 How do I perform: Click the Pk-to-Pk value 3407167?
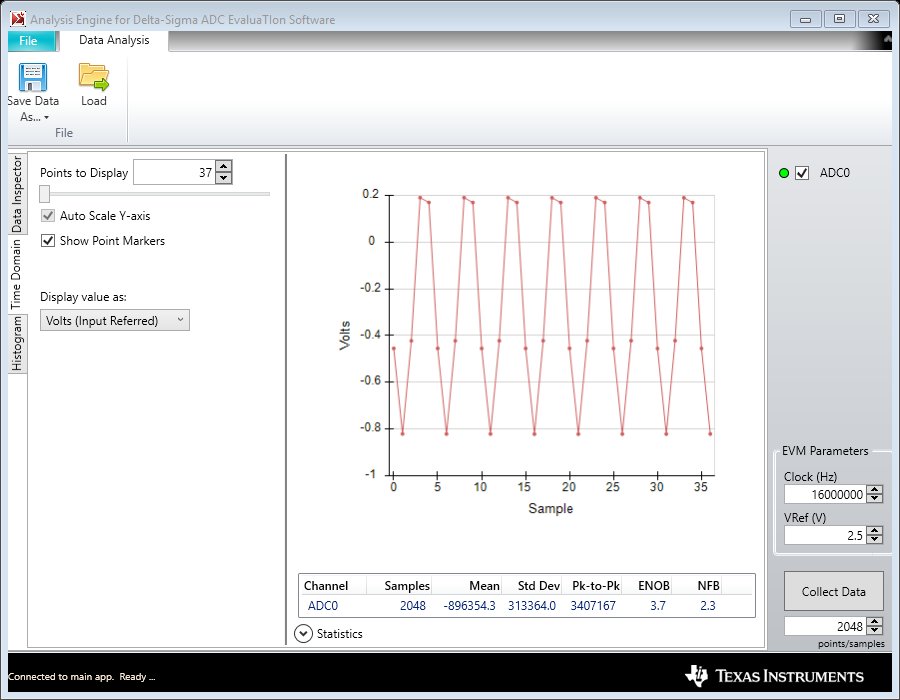pyautogui.click(x=593, y=605)
